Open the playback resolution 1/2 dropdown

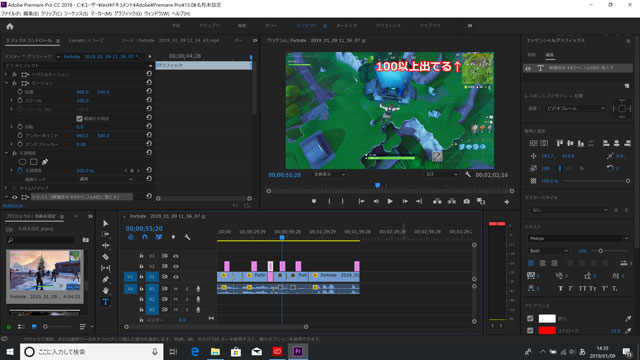[x=442, y=174]
